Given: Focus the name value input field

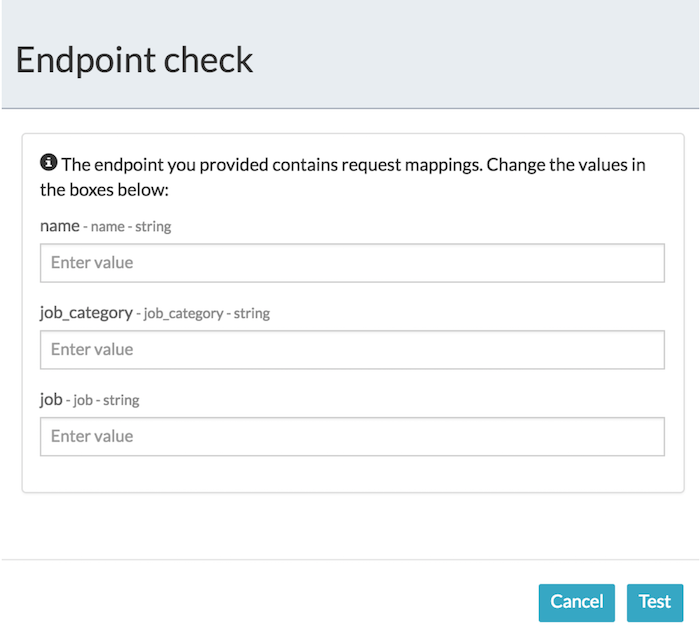Looking at the screenshot, I should 352,263.
